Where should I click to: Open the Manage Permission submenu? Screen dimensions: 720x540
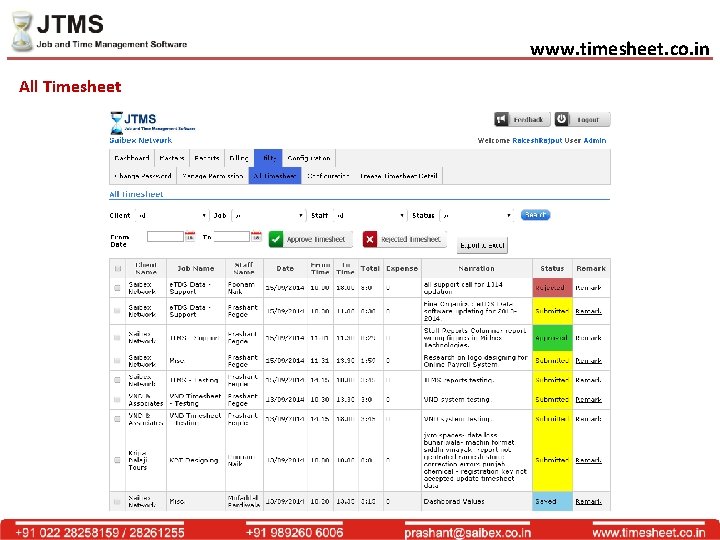click(213, 176)
